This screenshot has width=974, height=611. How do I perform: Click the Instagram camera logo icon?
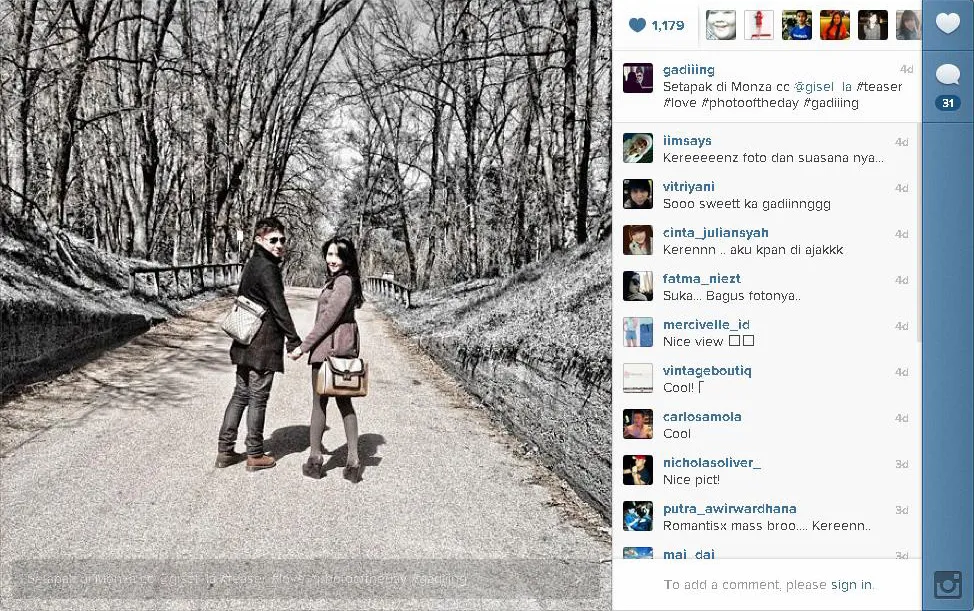[x=948, y=586]
